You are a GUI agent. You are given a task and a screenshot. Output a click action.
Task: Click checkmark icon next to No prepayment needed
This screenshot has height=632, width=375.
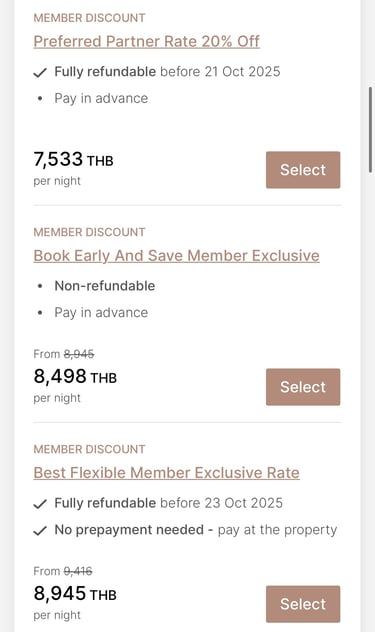tap(40, 531)
